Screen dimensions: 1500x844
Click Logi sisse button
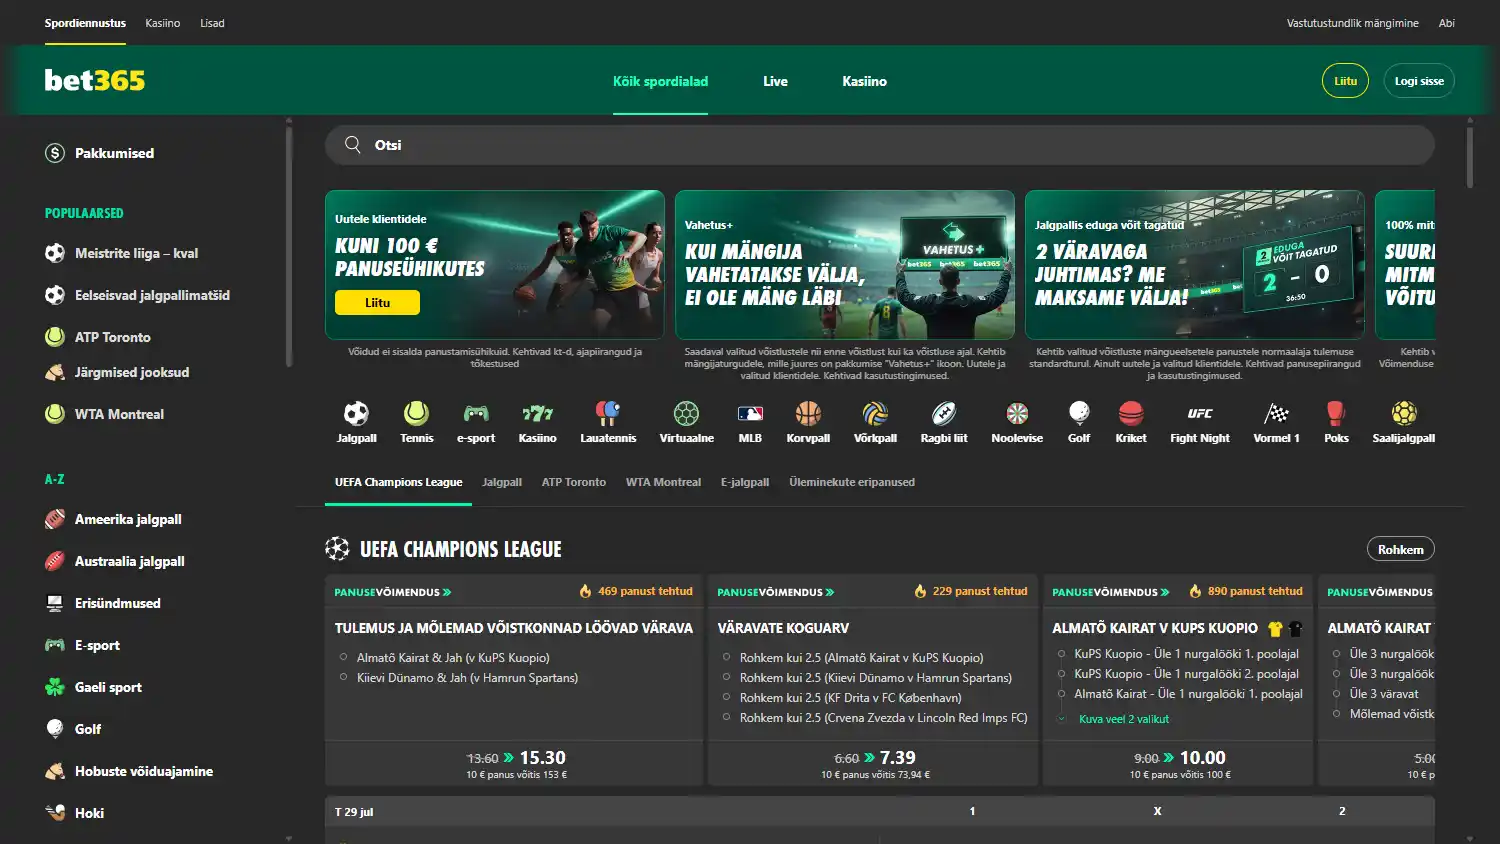pos(1419,81)
